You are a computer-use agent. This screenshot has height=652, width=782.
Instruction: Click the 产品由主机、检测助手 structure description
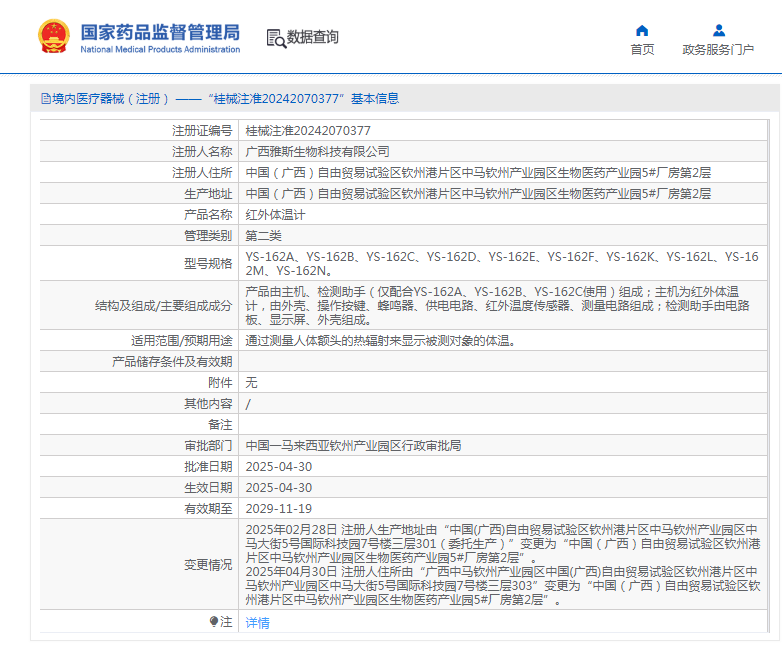pyautogui.click(x=498, y=305)
